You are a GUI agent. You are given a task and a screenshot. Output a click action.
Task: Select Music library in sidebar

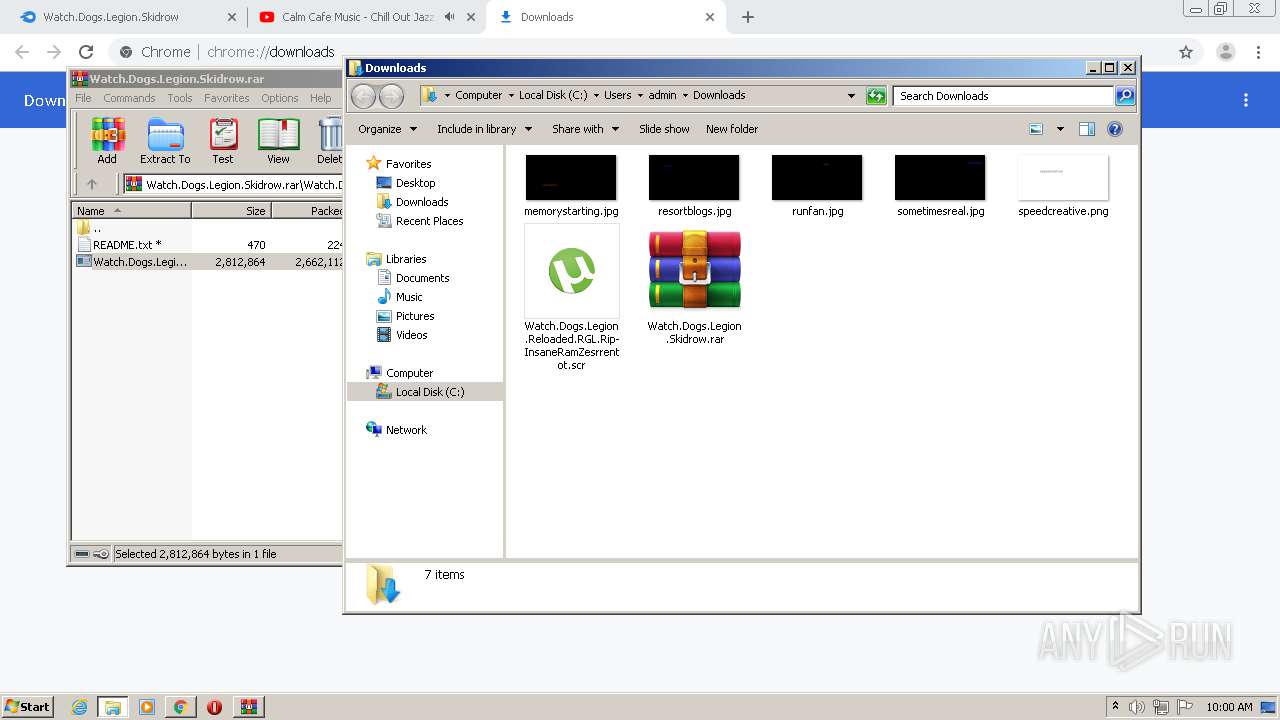tap(409, 297)
